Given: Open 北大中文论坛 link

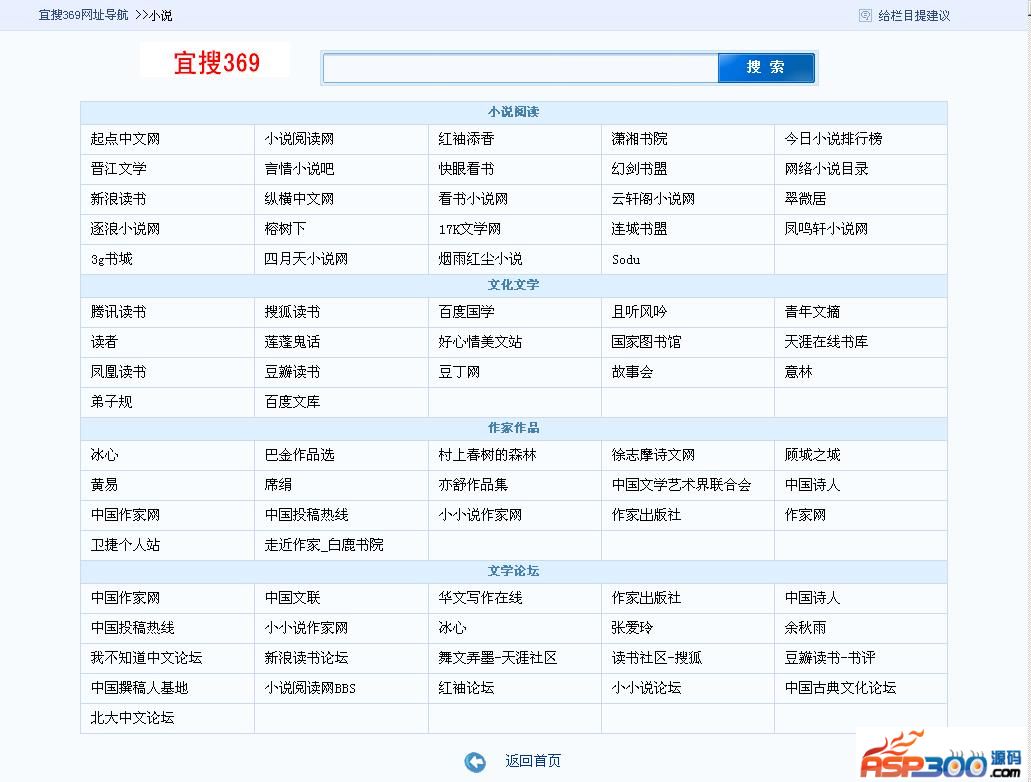Looking at the screenshot, I should coord(132,718).
